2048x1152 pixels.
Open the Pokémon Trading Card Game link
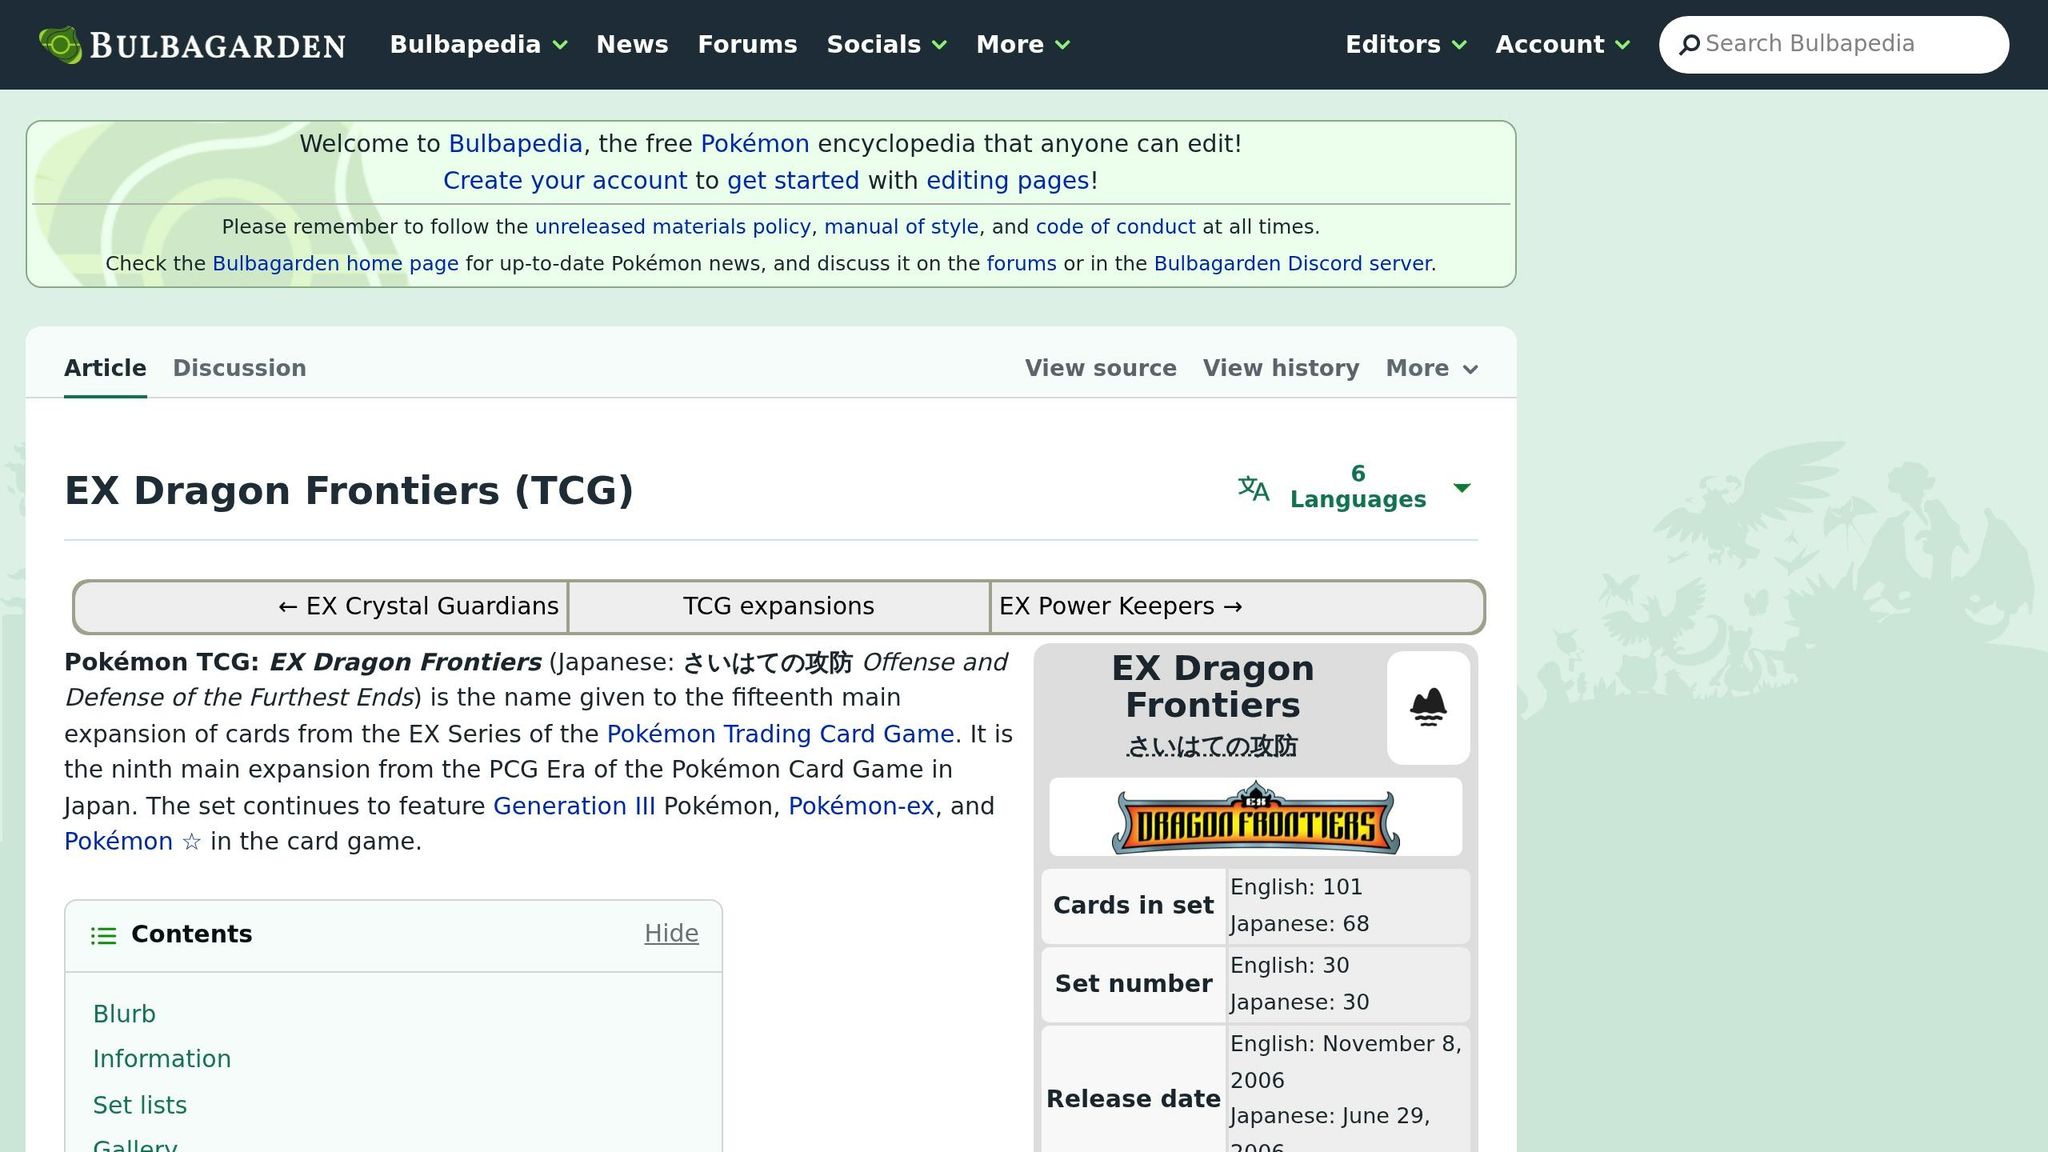click(780, 734)
